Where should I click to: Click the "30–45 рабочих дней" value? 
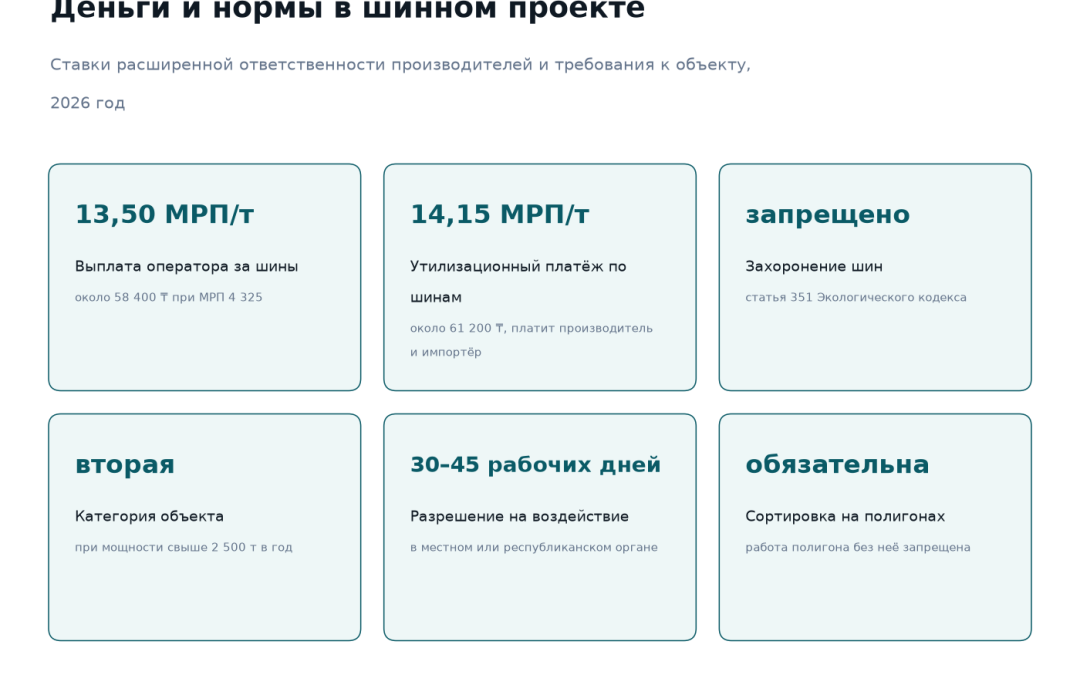point(536,465)
